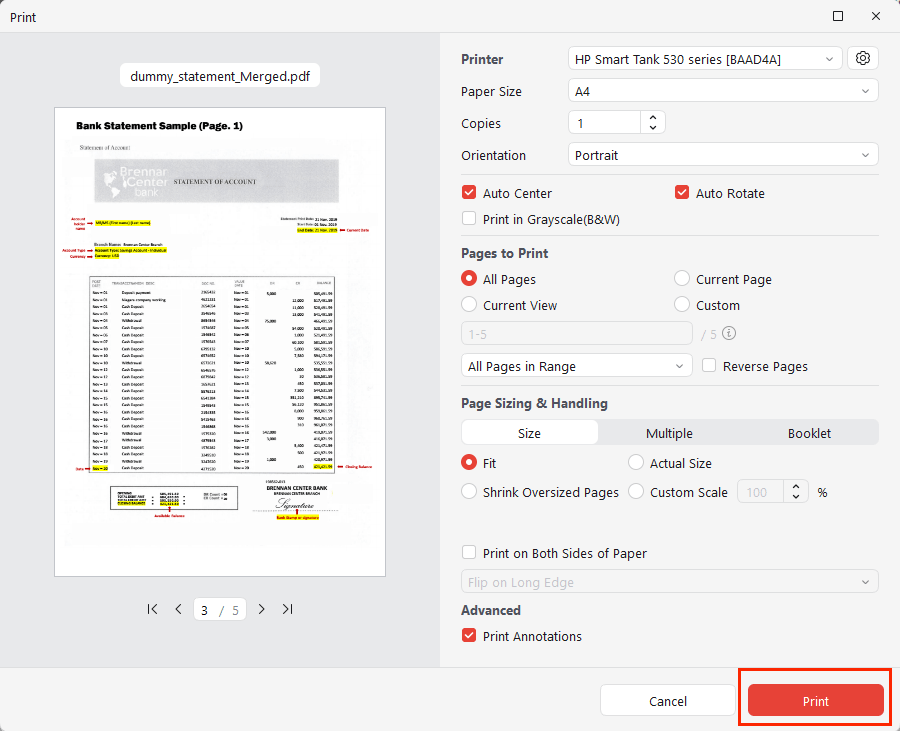
Task: Enable Print on Both Sides of Paper
Action: [469, 553]
